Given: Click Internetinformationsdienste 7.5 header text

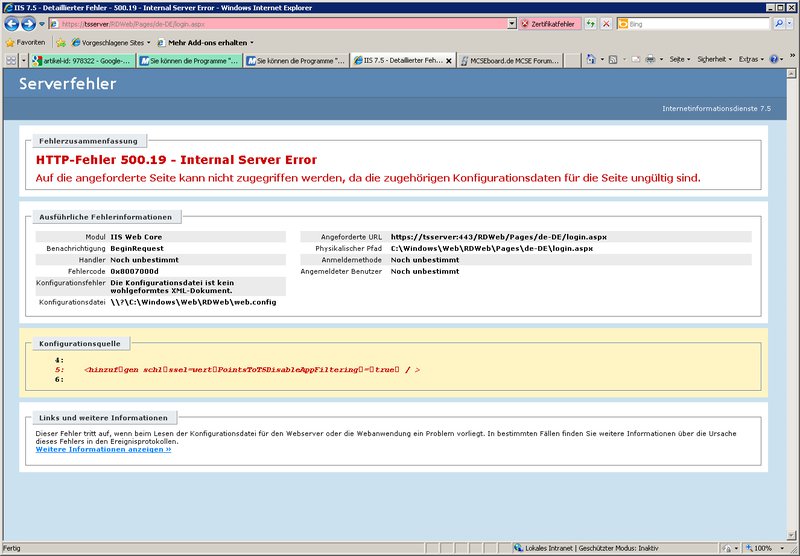Looking at the screenshot, I should point(716,109).
